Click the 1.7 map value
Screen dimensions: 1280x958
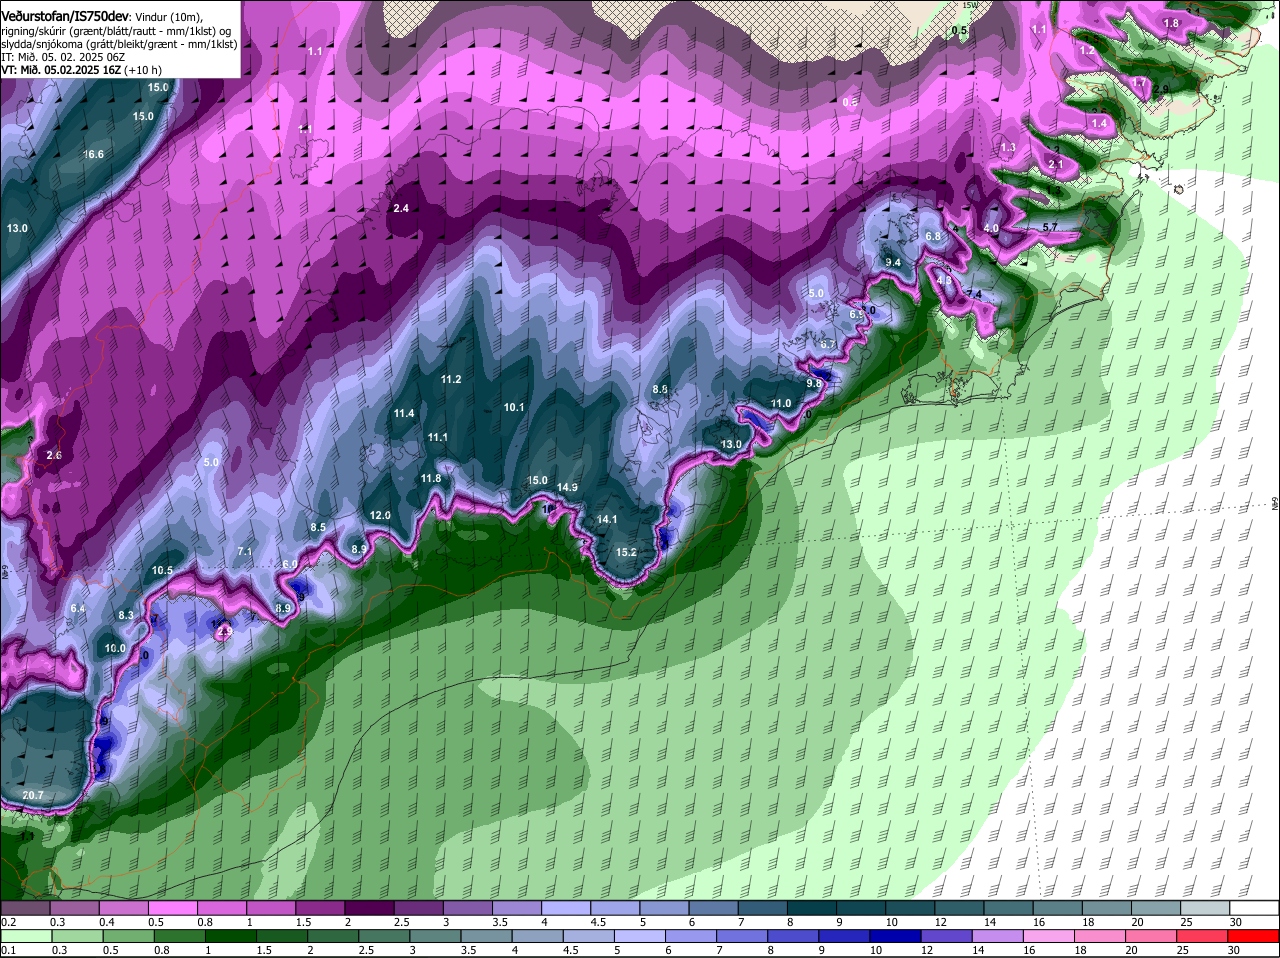coord(1140,82)
